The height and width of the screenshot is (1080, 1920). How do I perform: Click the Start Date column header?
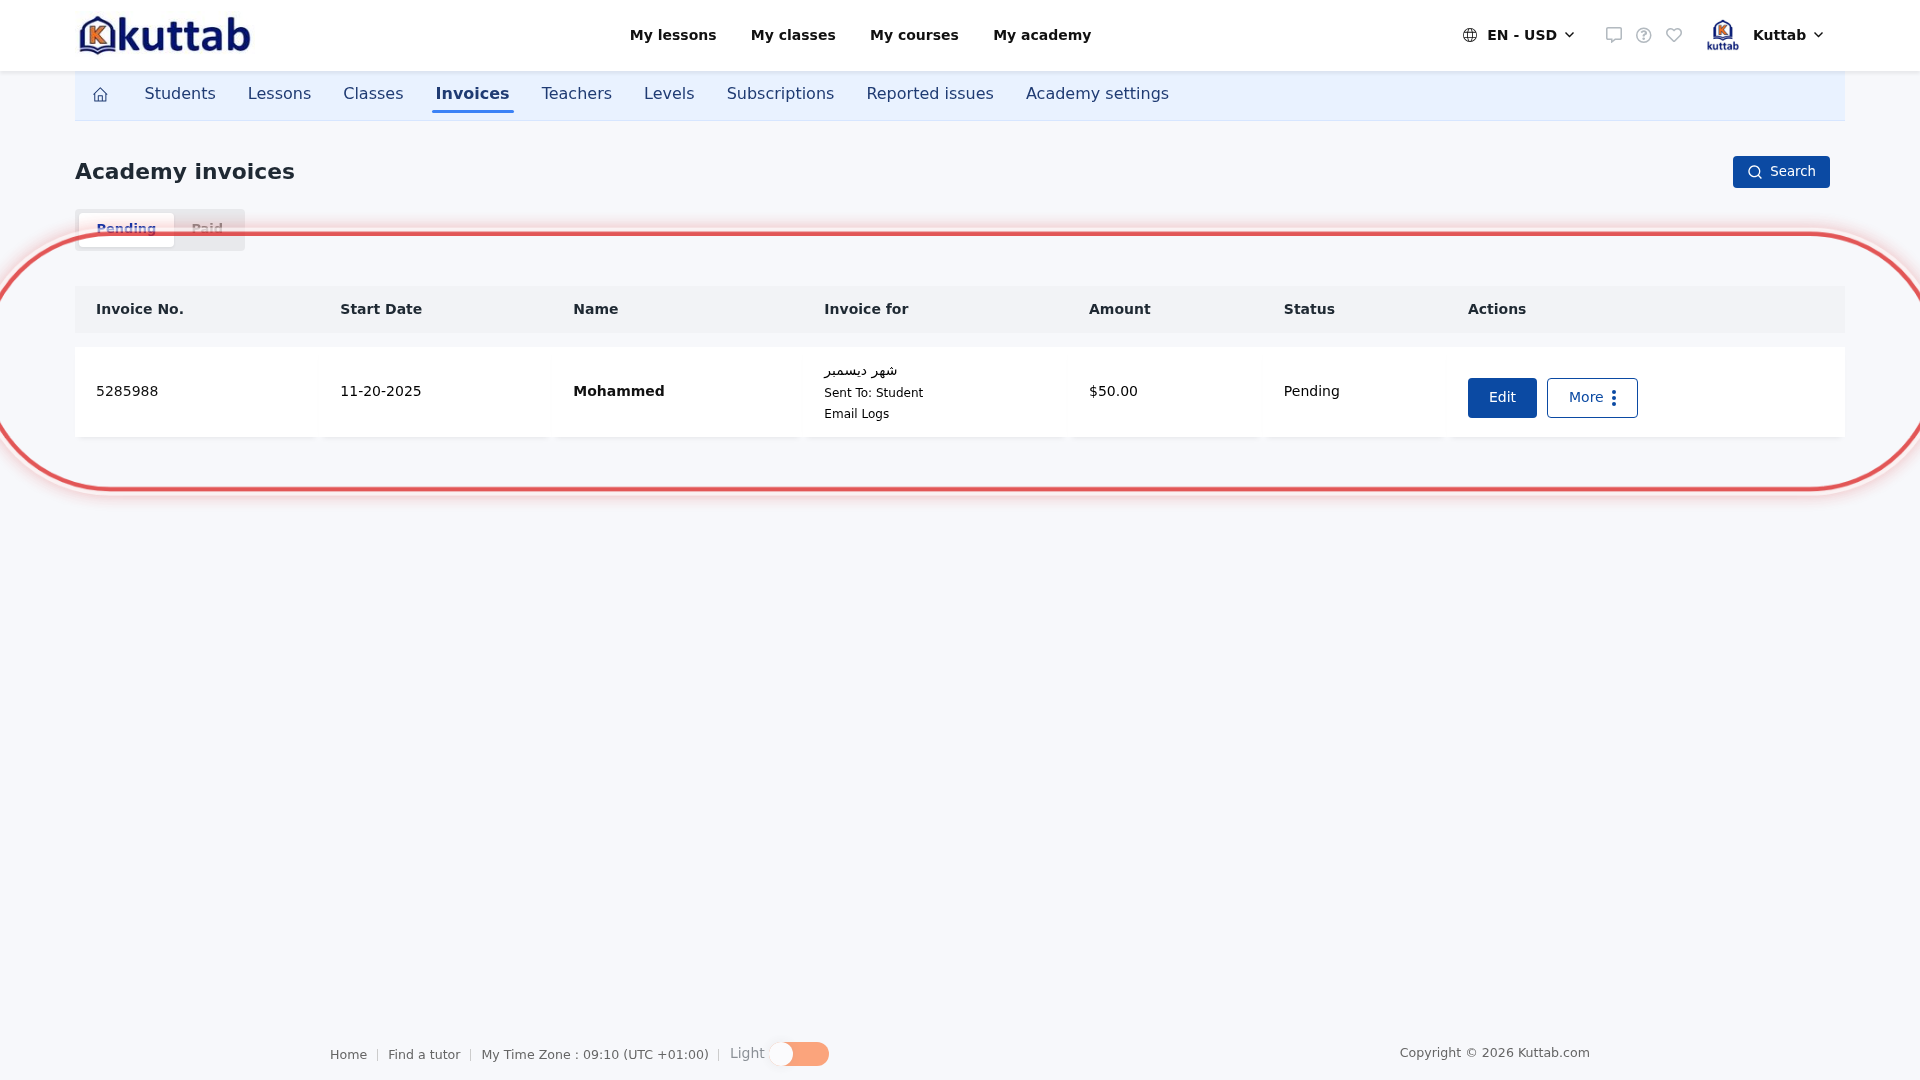pyautogui.click(x=381, y=309)
